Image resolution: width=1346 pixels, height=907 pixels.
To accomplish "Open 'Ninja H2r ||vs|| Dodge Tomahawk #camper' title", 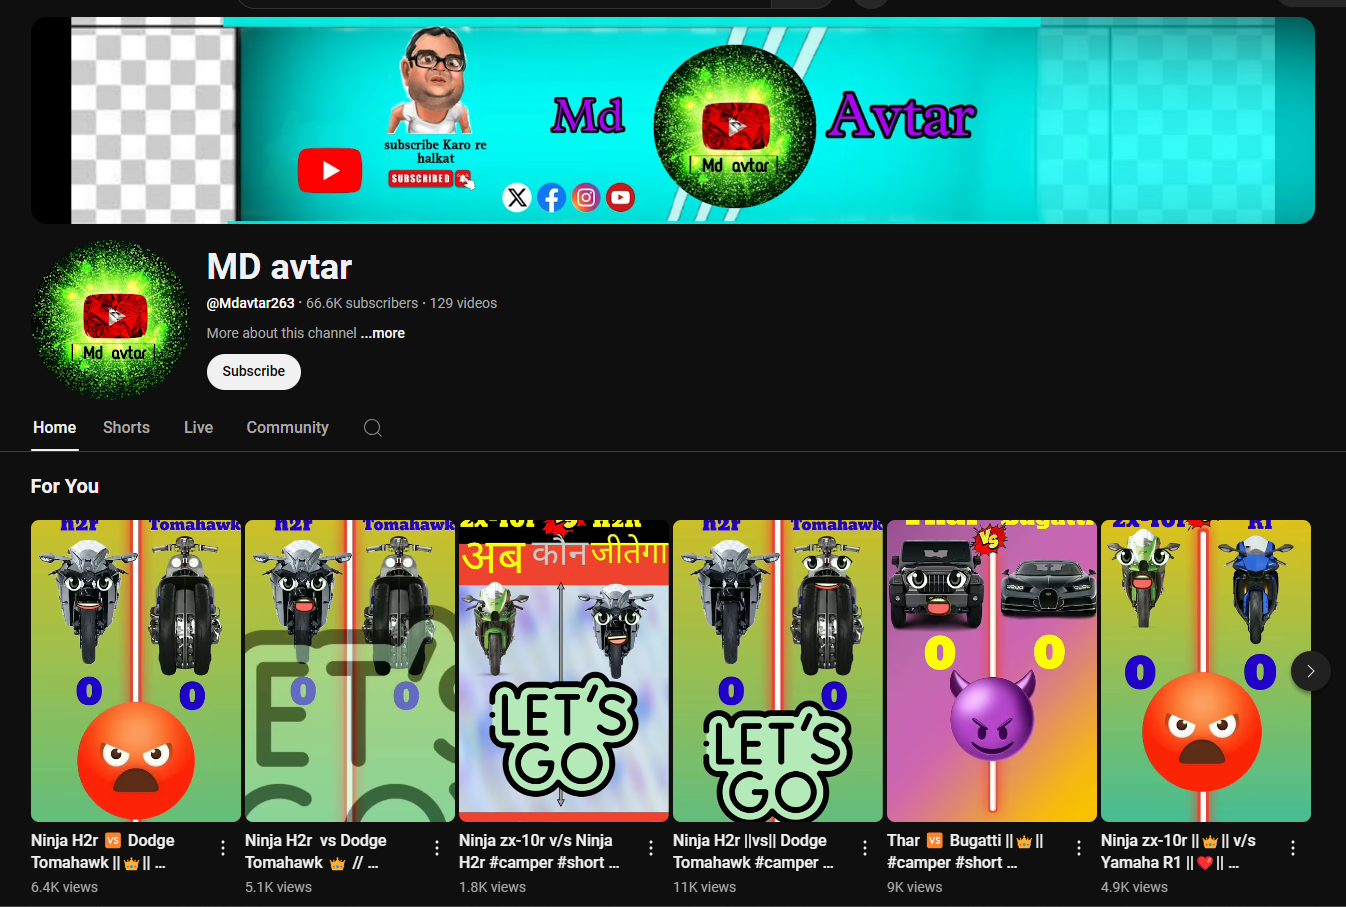I will 753,851.
